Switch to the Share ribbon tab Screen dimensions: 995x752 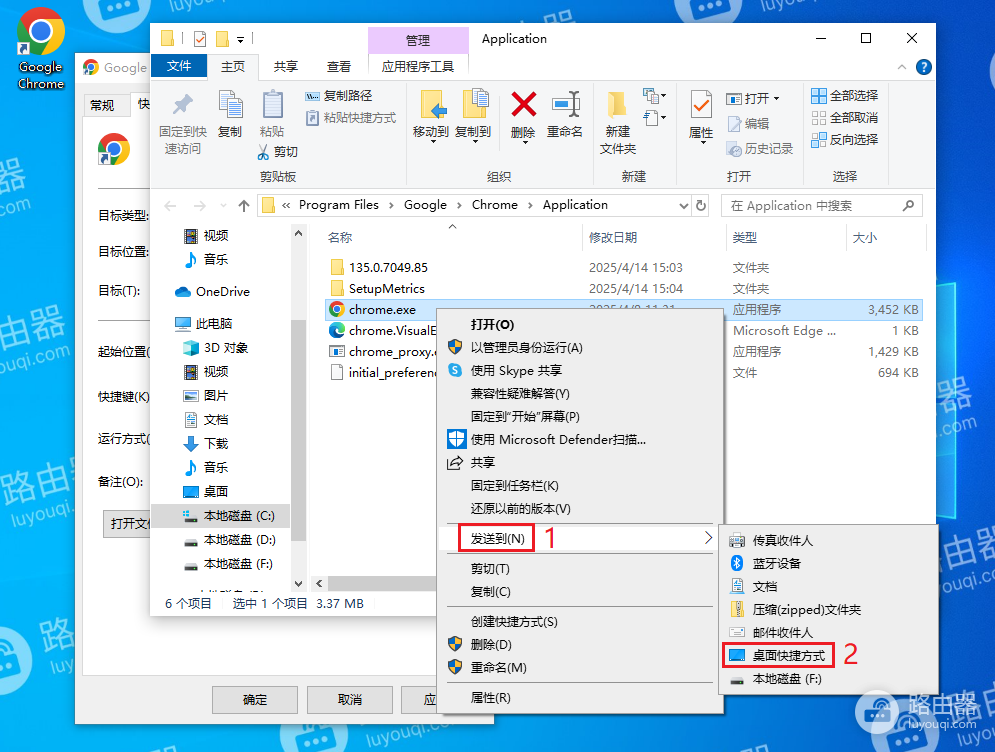(286, 67)
